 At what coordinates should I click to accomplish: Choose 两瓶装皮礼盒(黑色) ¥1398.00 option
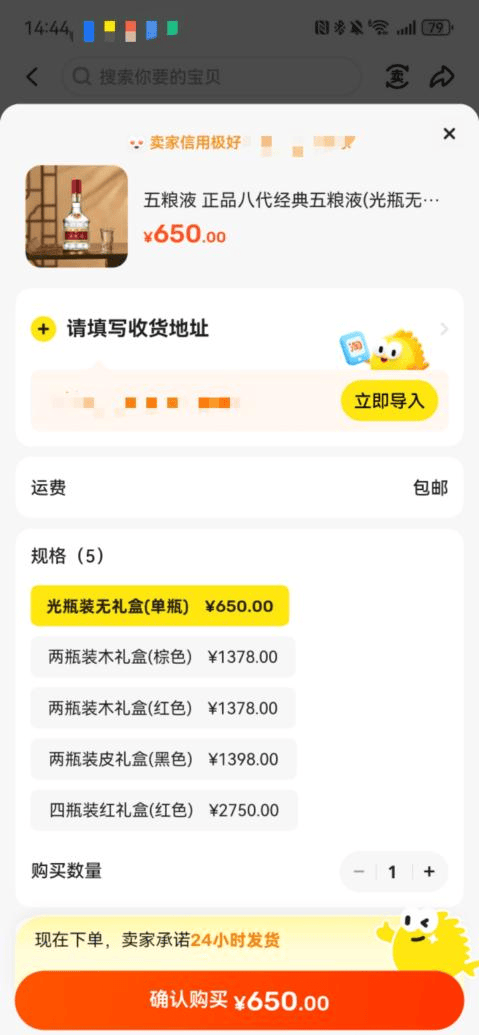pos(164,759)
